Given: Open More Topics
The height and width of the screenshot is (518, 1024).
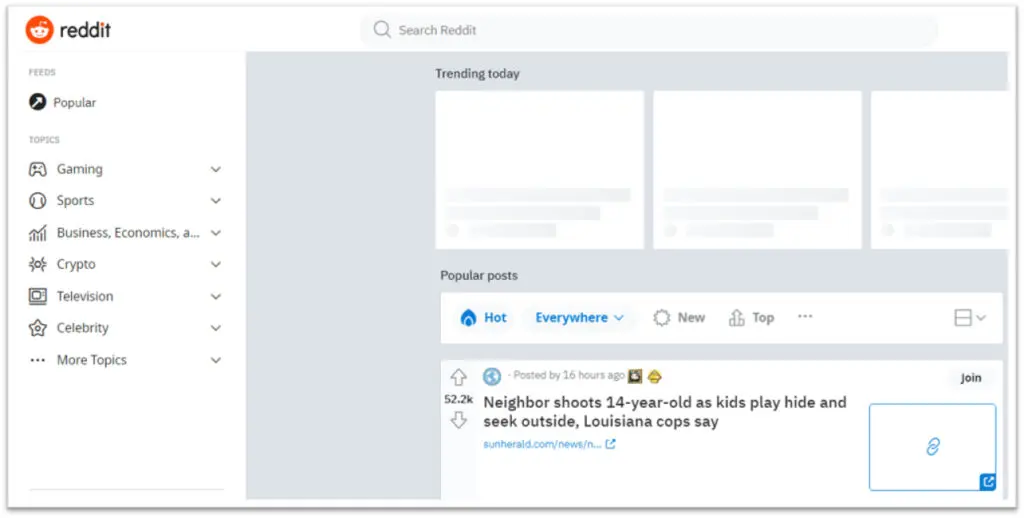Looking at the screenshot, I should pyautogui.click(x=91, y=360).
